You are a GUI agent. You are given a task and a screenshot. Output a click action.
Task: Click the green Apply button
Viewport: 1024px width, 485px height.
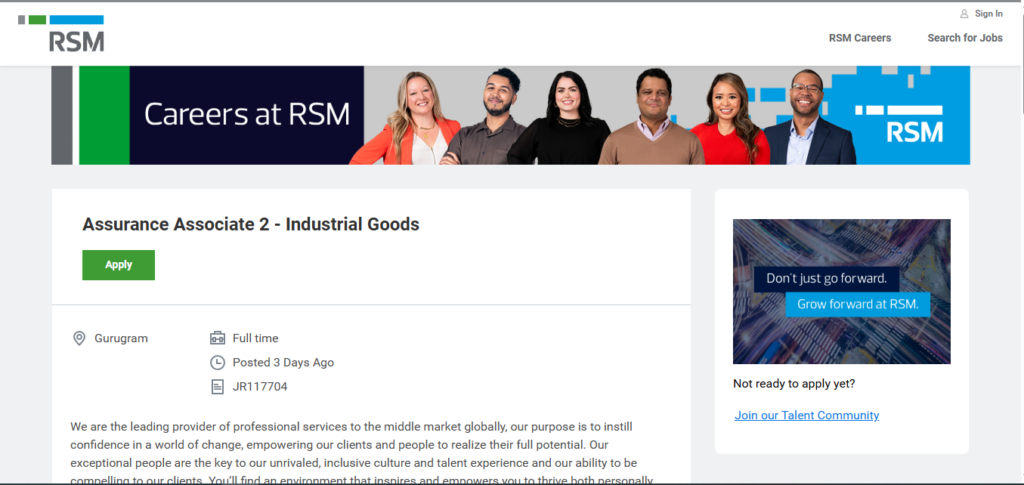[118, 265]
